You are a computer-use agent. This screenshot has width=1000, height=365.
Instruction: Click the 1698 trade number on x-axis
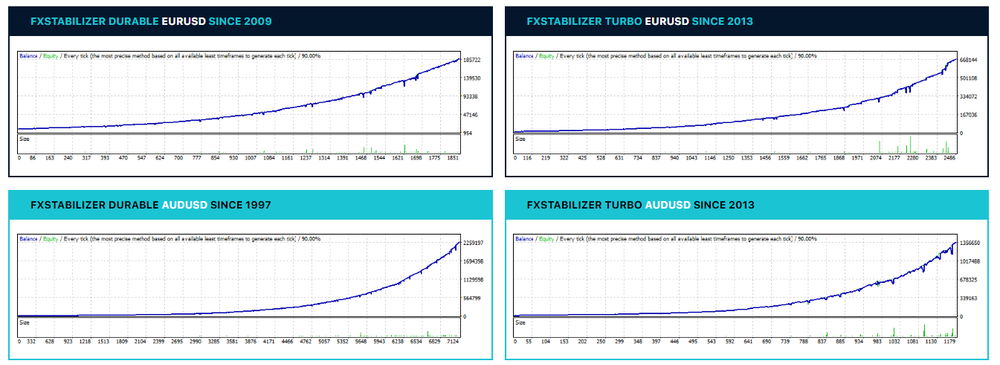tap(416, 157)
